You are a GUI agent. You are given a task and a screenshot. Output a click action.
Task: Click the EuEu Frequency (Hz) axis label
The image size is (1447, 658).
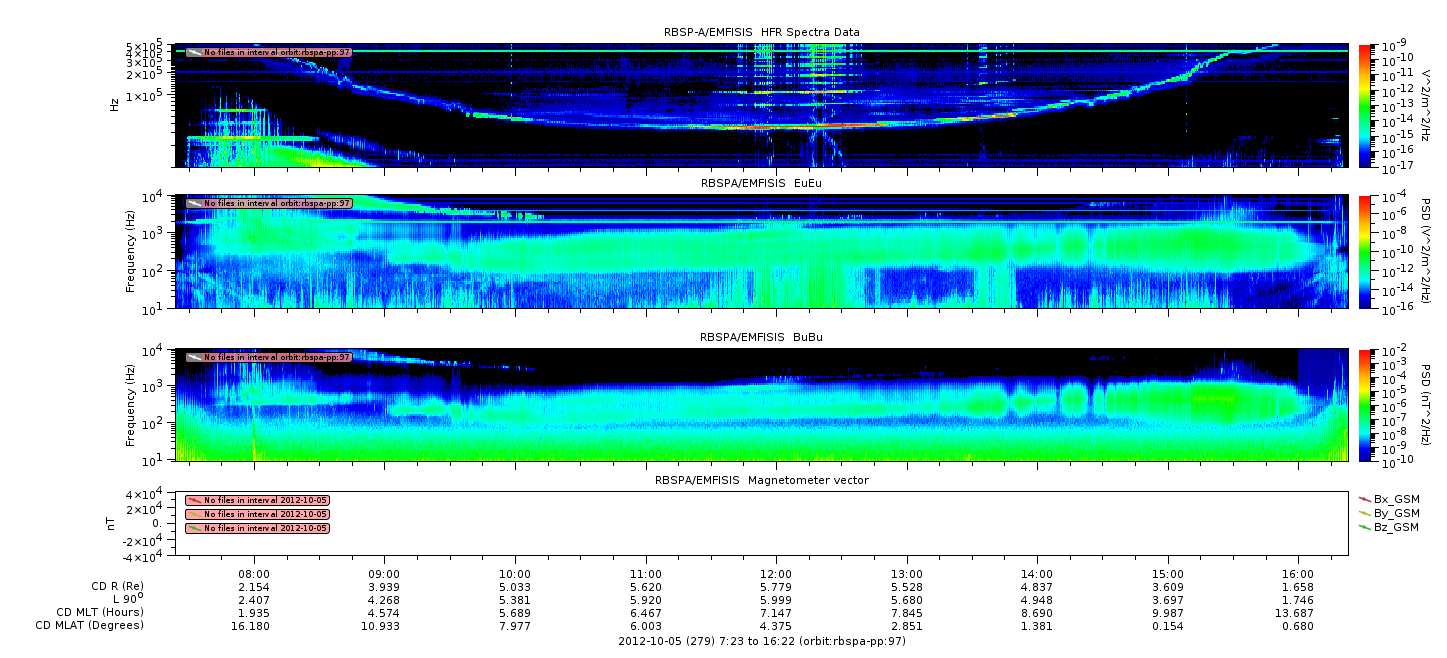click(132, 252)
